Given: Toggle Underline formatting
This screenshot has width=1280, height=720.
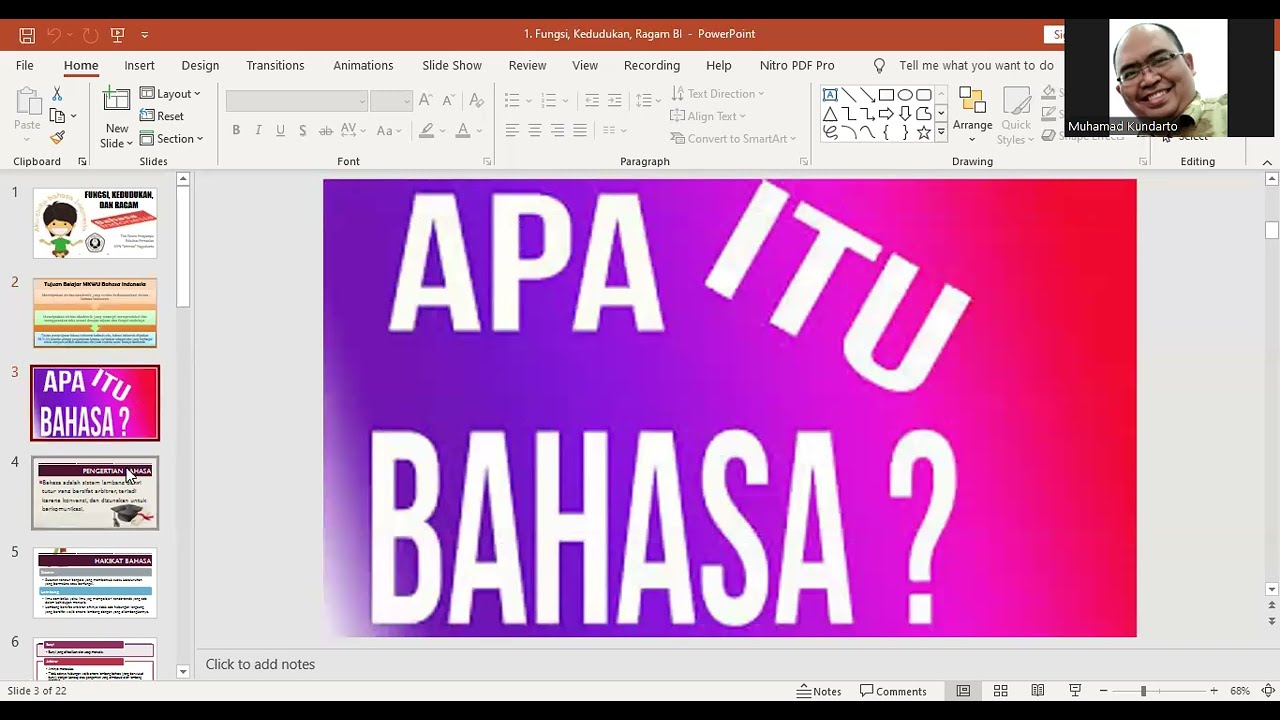Looking at the screenshot, I should [x=280, y=131].
